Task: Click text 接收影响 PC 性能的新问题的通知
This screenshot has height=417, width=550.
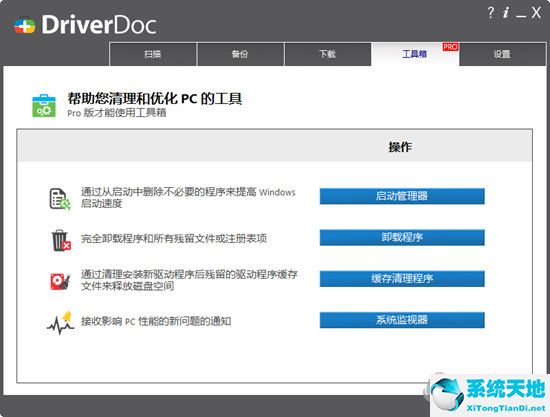Action: click(156, 321)
